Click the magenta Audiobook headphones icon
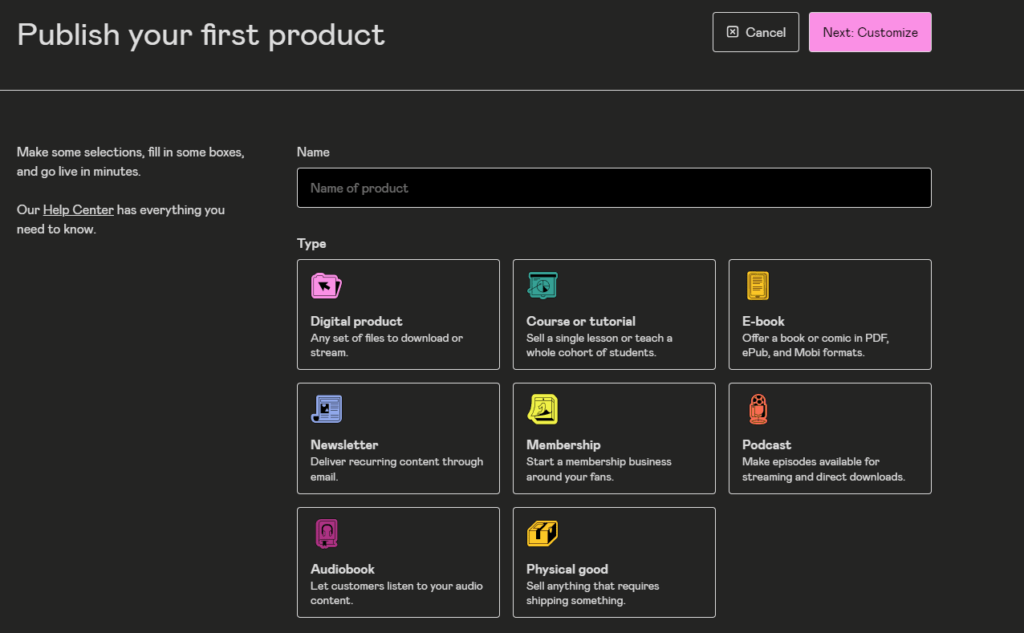The height and width of the screenshot is (633, 1024). [326, 533]
